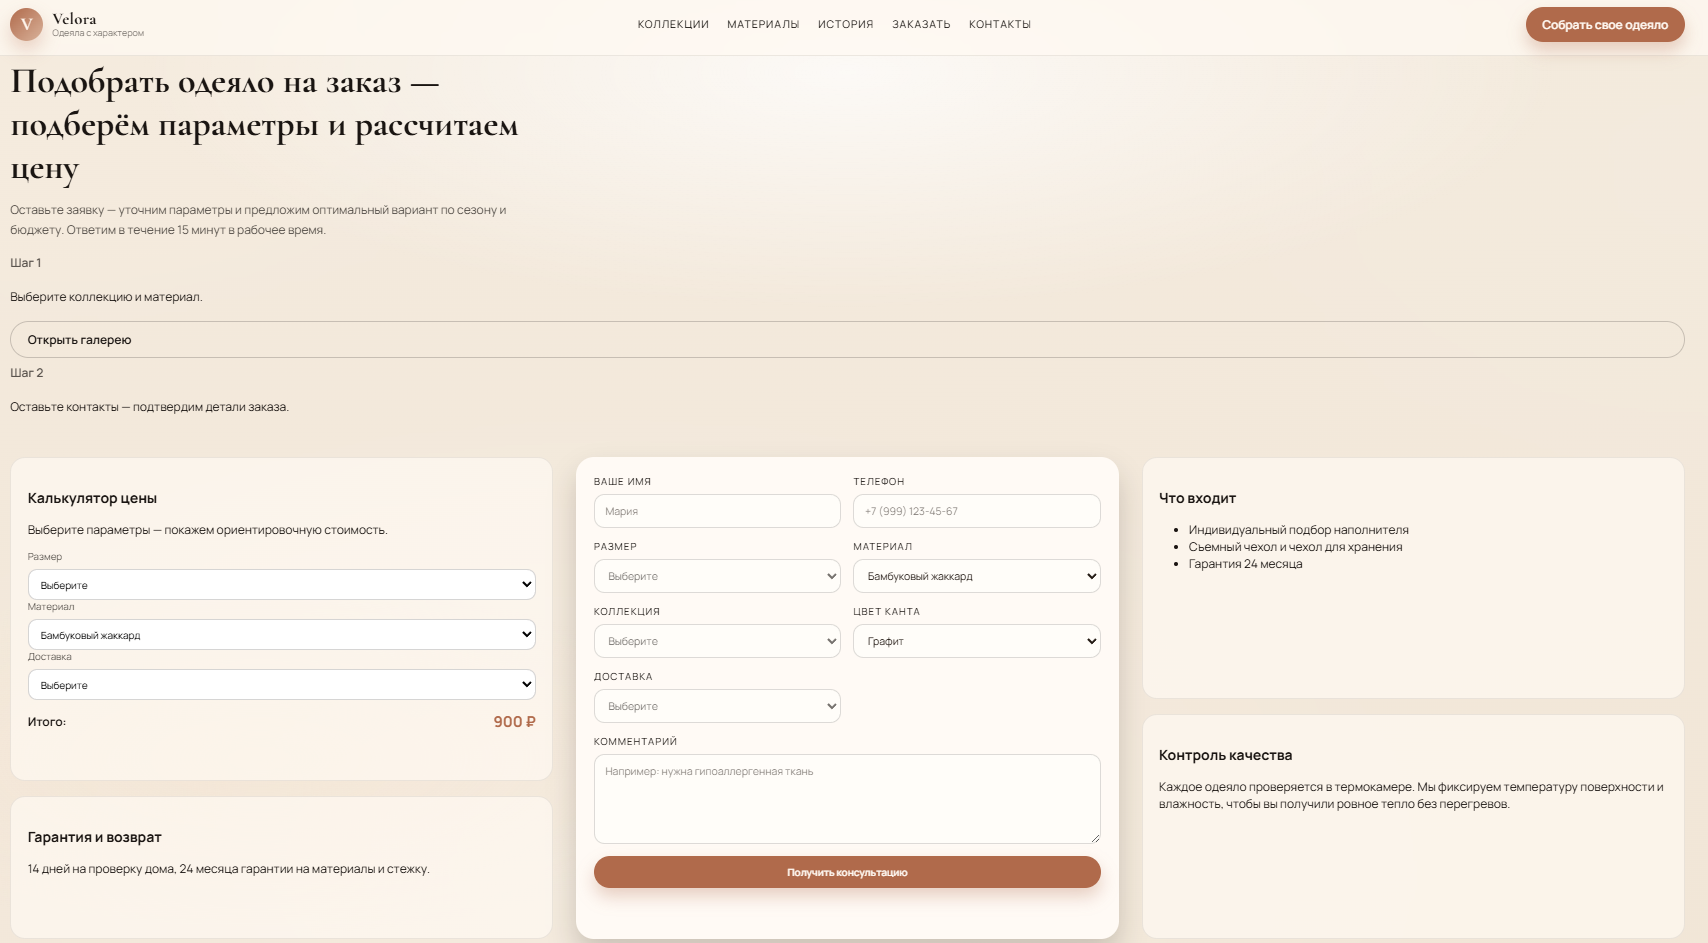Click 'Одеяла с характером' tagline

click(98, 33)
